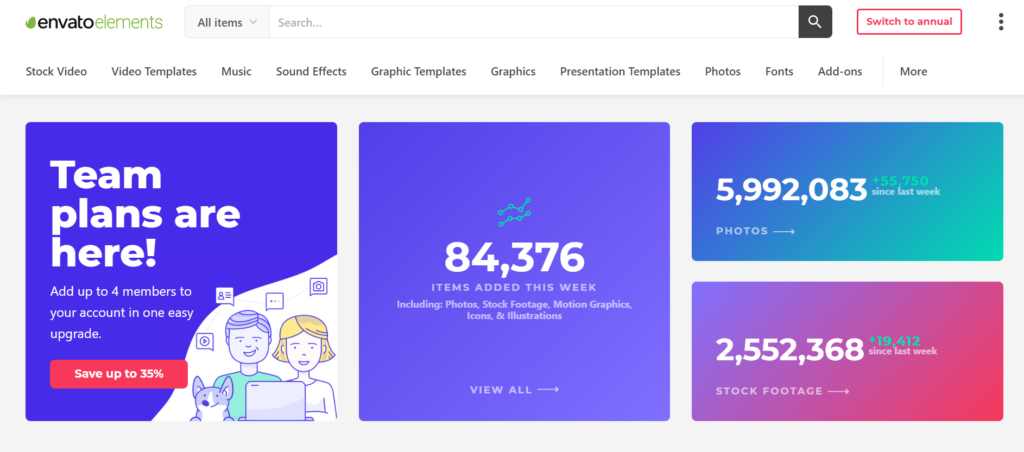Viewport: 1024px width, 452px height.
Task: Open the Graphics category
Action: coord(513,72)
